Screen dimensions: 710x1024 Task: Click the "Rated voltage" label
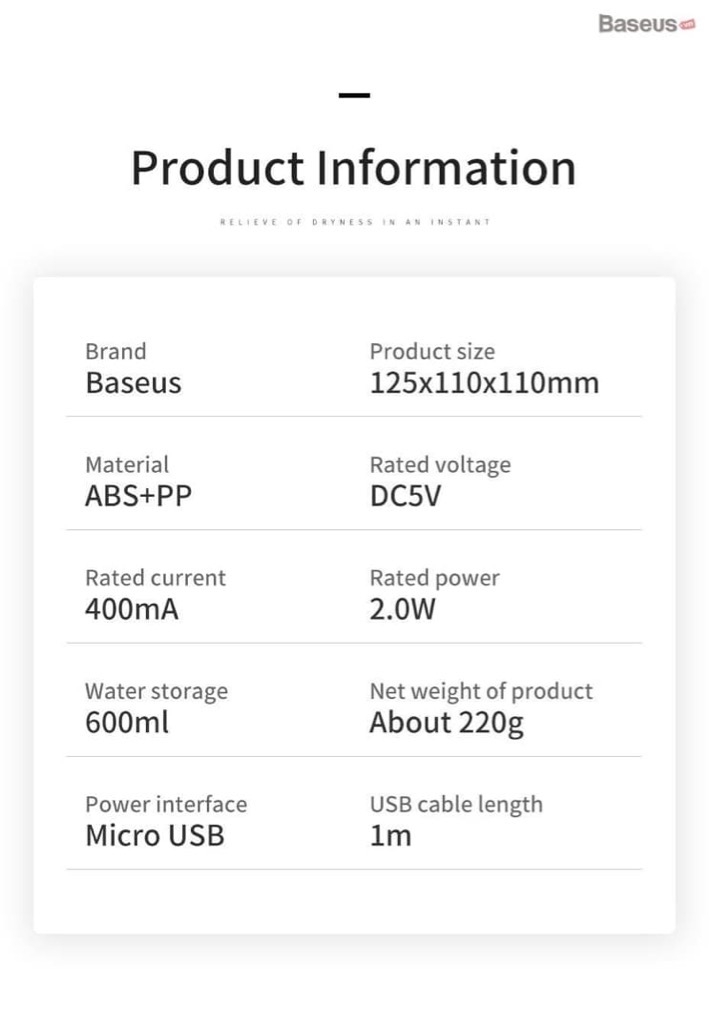click(440, 465)
